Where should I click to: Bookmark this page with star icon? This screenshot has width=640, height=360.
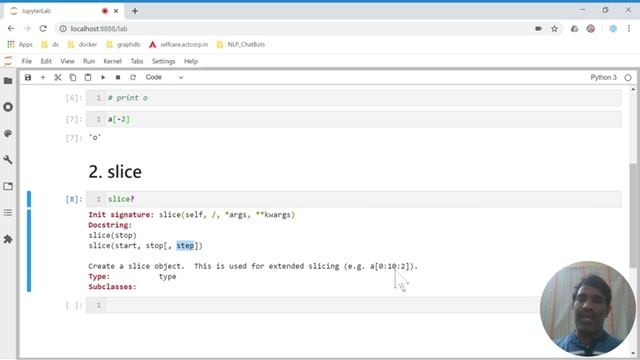pyautogui.click(x=554, y=29)
